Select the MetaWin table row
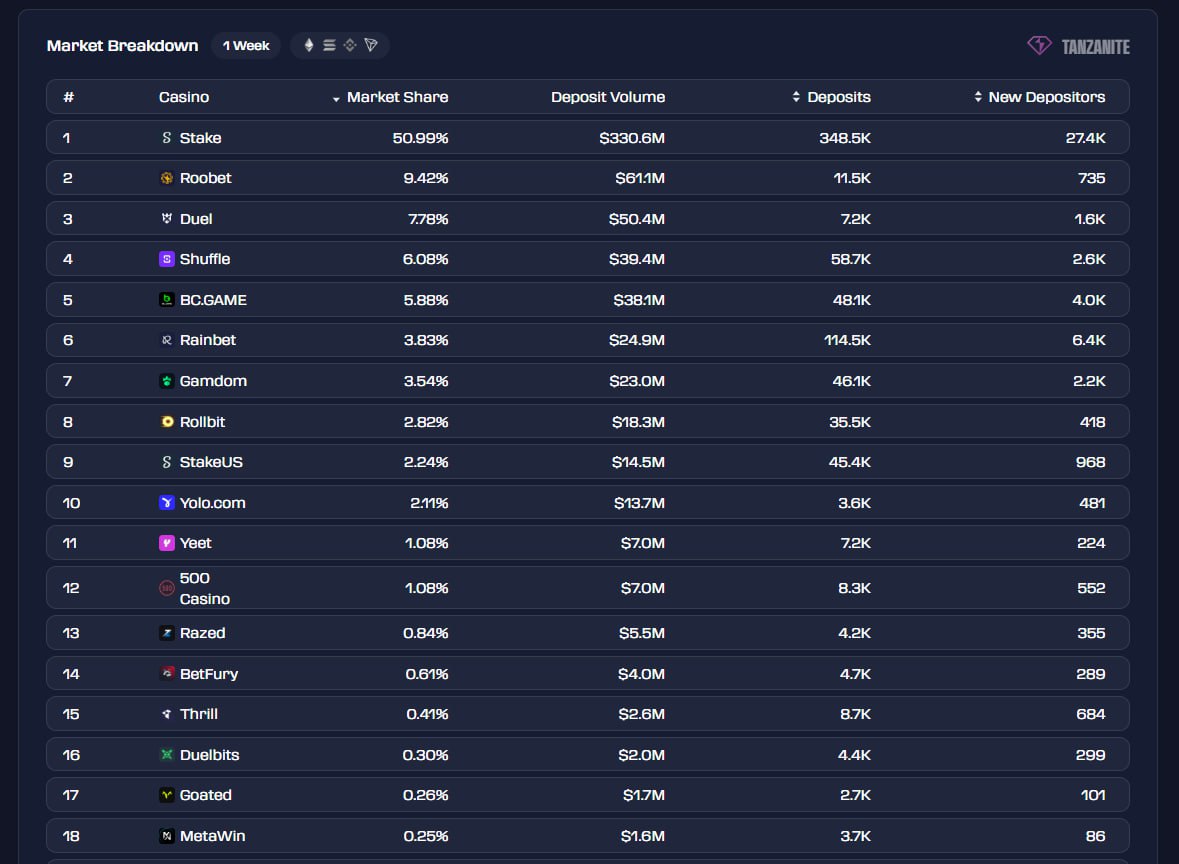 point(588,836)
